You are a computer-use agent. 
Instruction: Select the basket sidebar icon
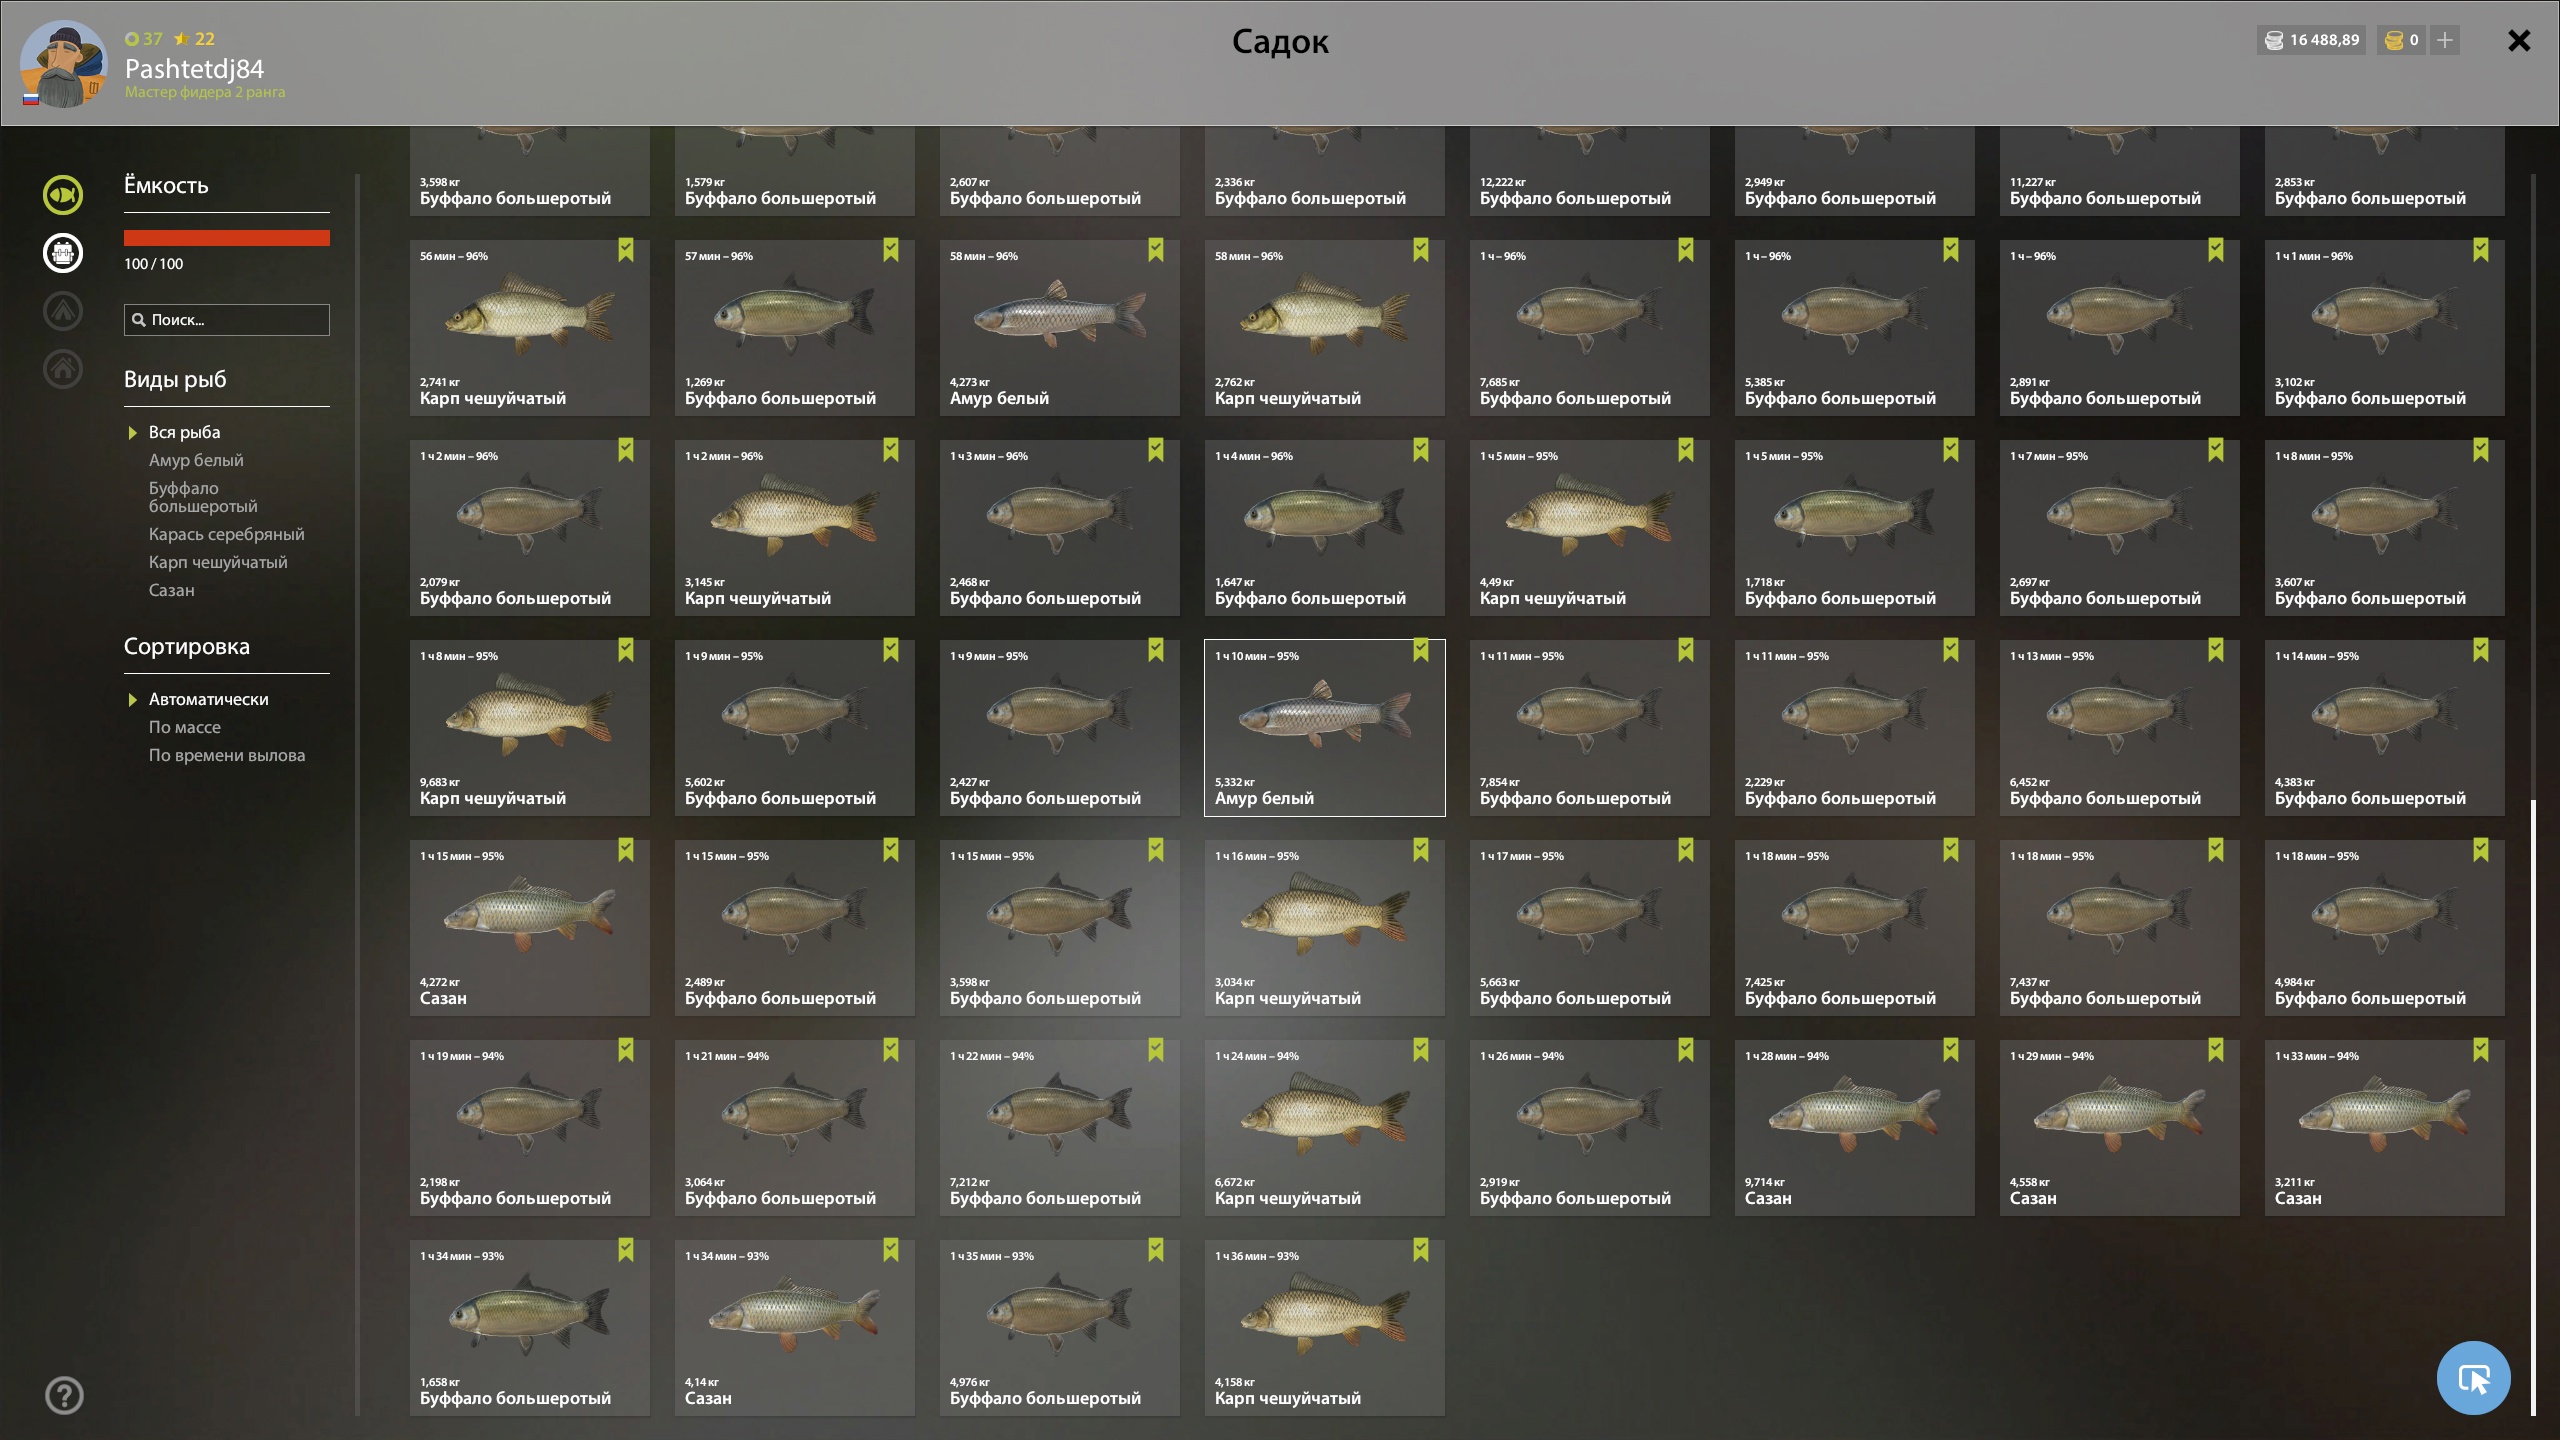[x=63, y=252]
